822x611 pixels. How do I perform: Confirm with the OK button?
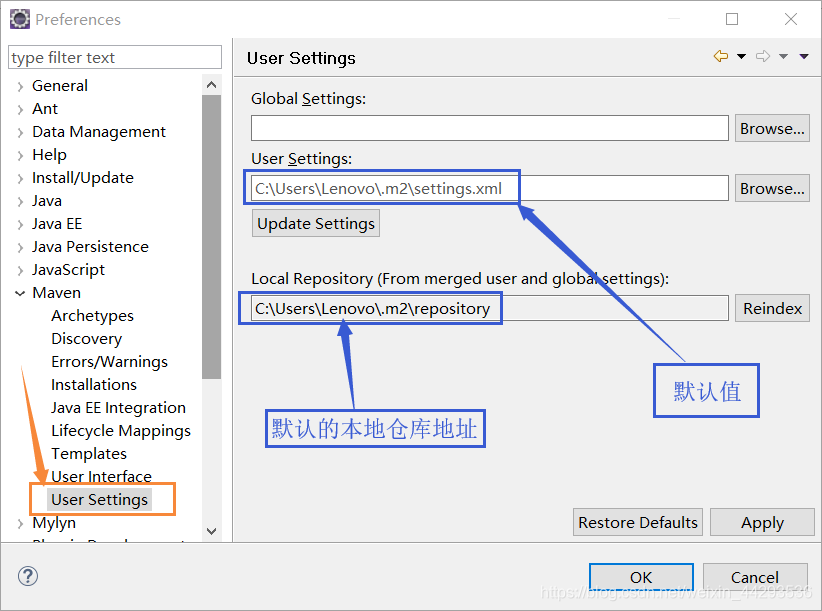(x=641, y=577)
